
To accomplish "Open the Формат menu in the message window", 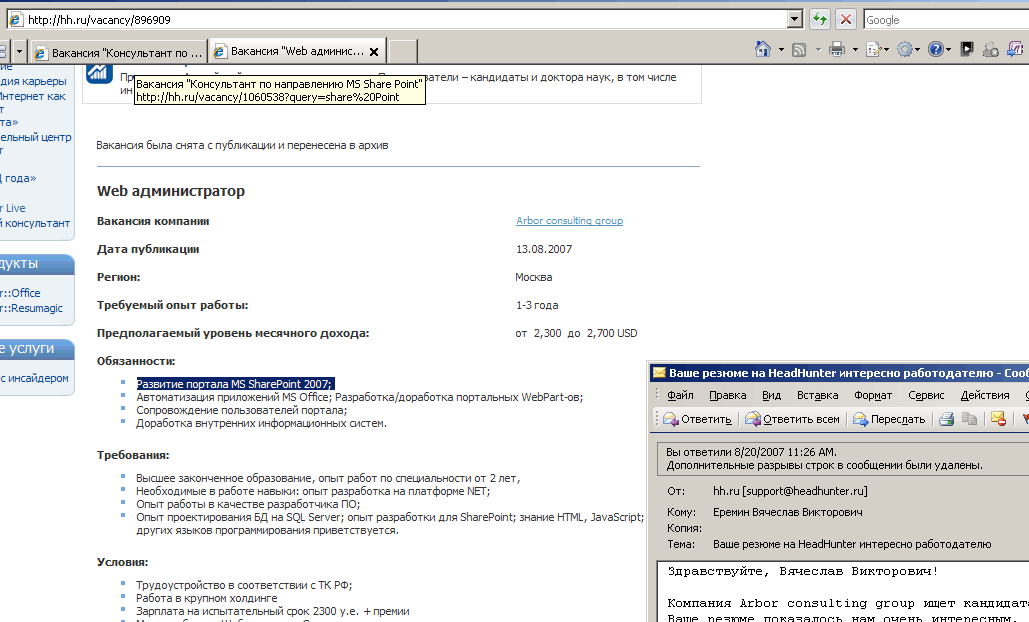I will pyautogui.click(x=873, y=395).
